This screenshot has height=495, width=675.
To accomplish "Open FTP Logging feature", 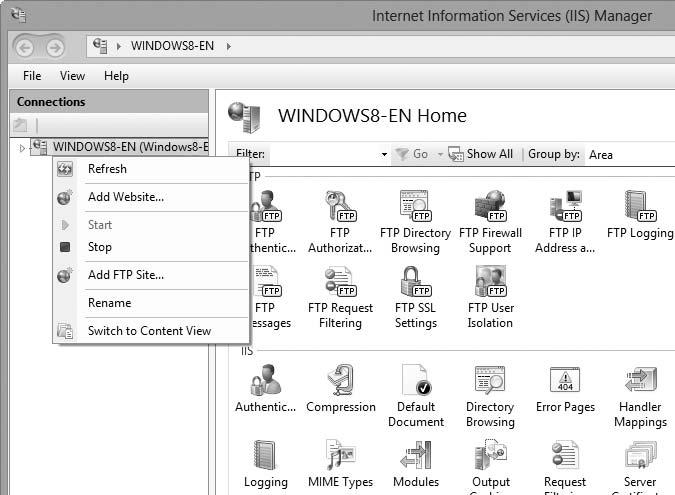I will pyautogui.click(x=640, y=215).
